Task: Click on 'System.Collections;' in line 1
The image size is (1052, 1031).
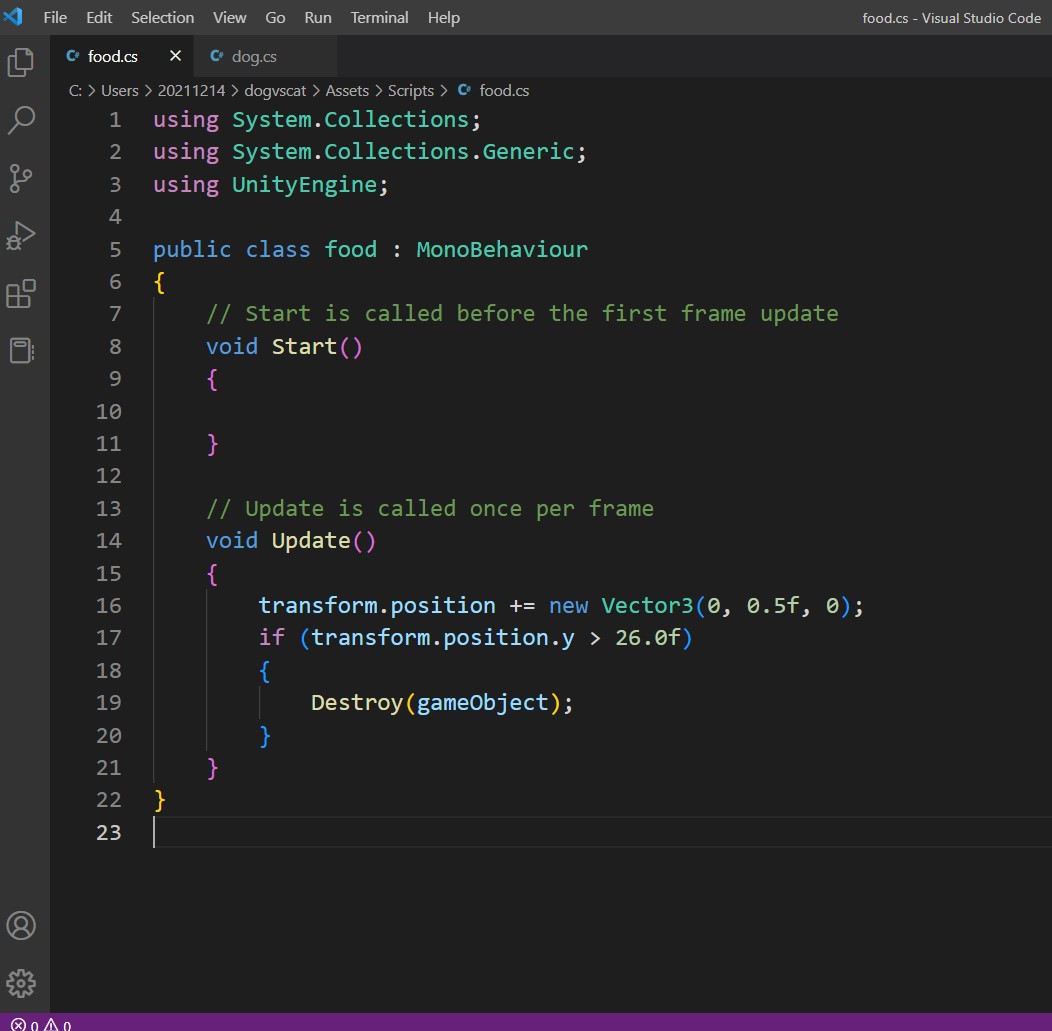Action: pos(356,120)
